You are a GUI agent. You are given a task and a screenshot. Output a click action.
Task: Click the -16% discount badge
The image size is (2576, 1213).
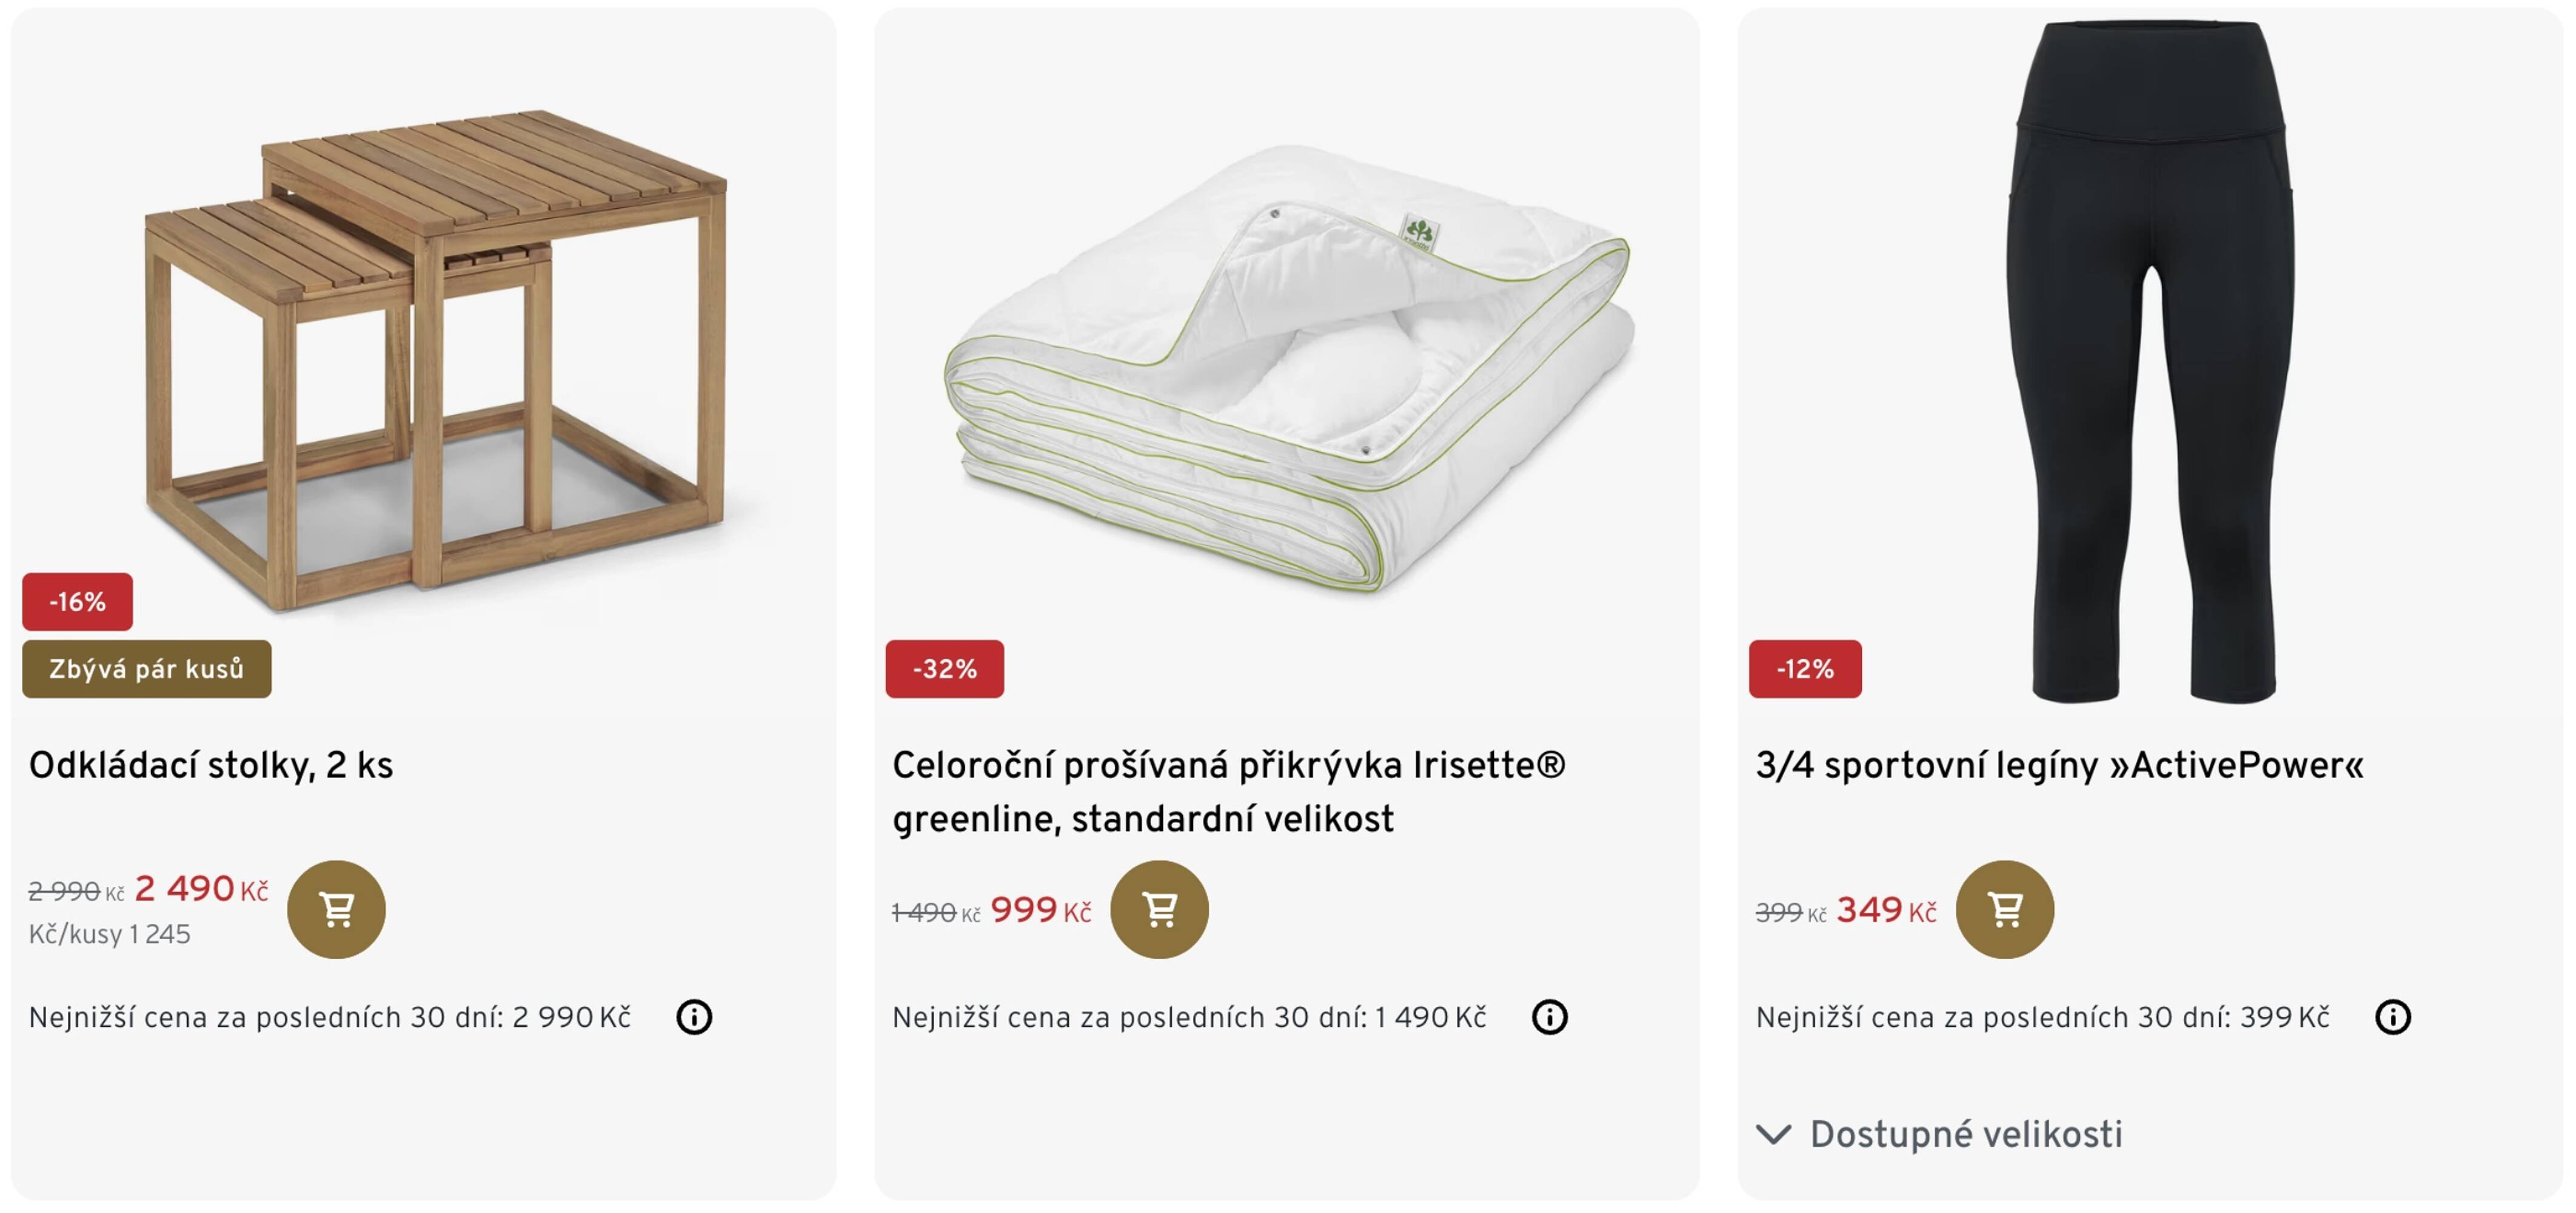tap(77, 602)
